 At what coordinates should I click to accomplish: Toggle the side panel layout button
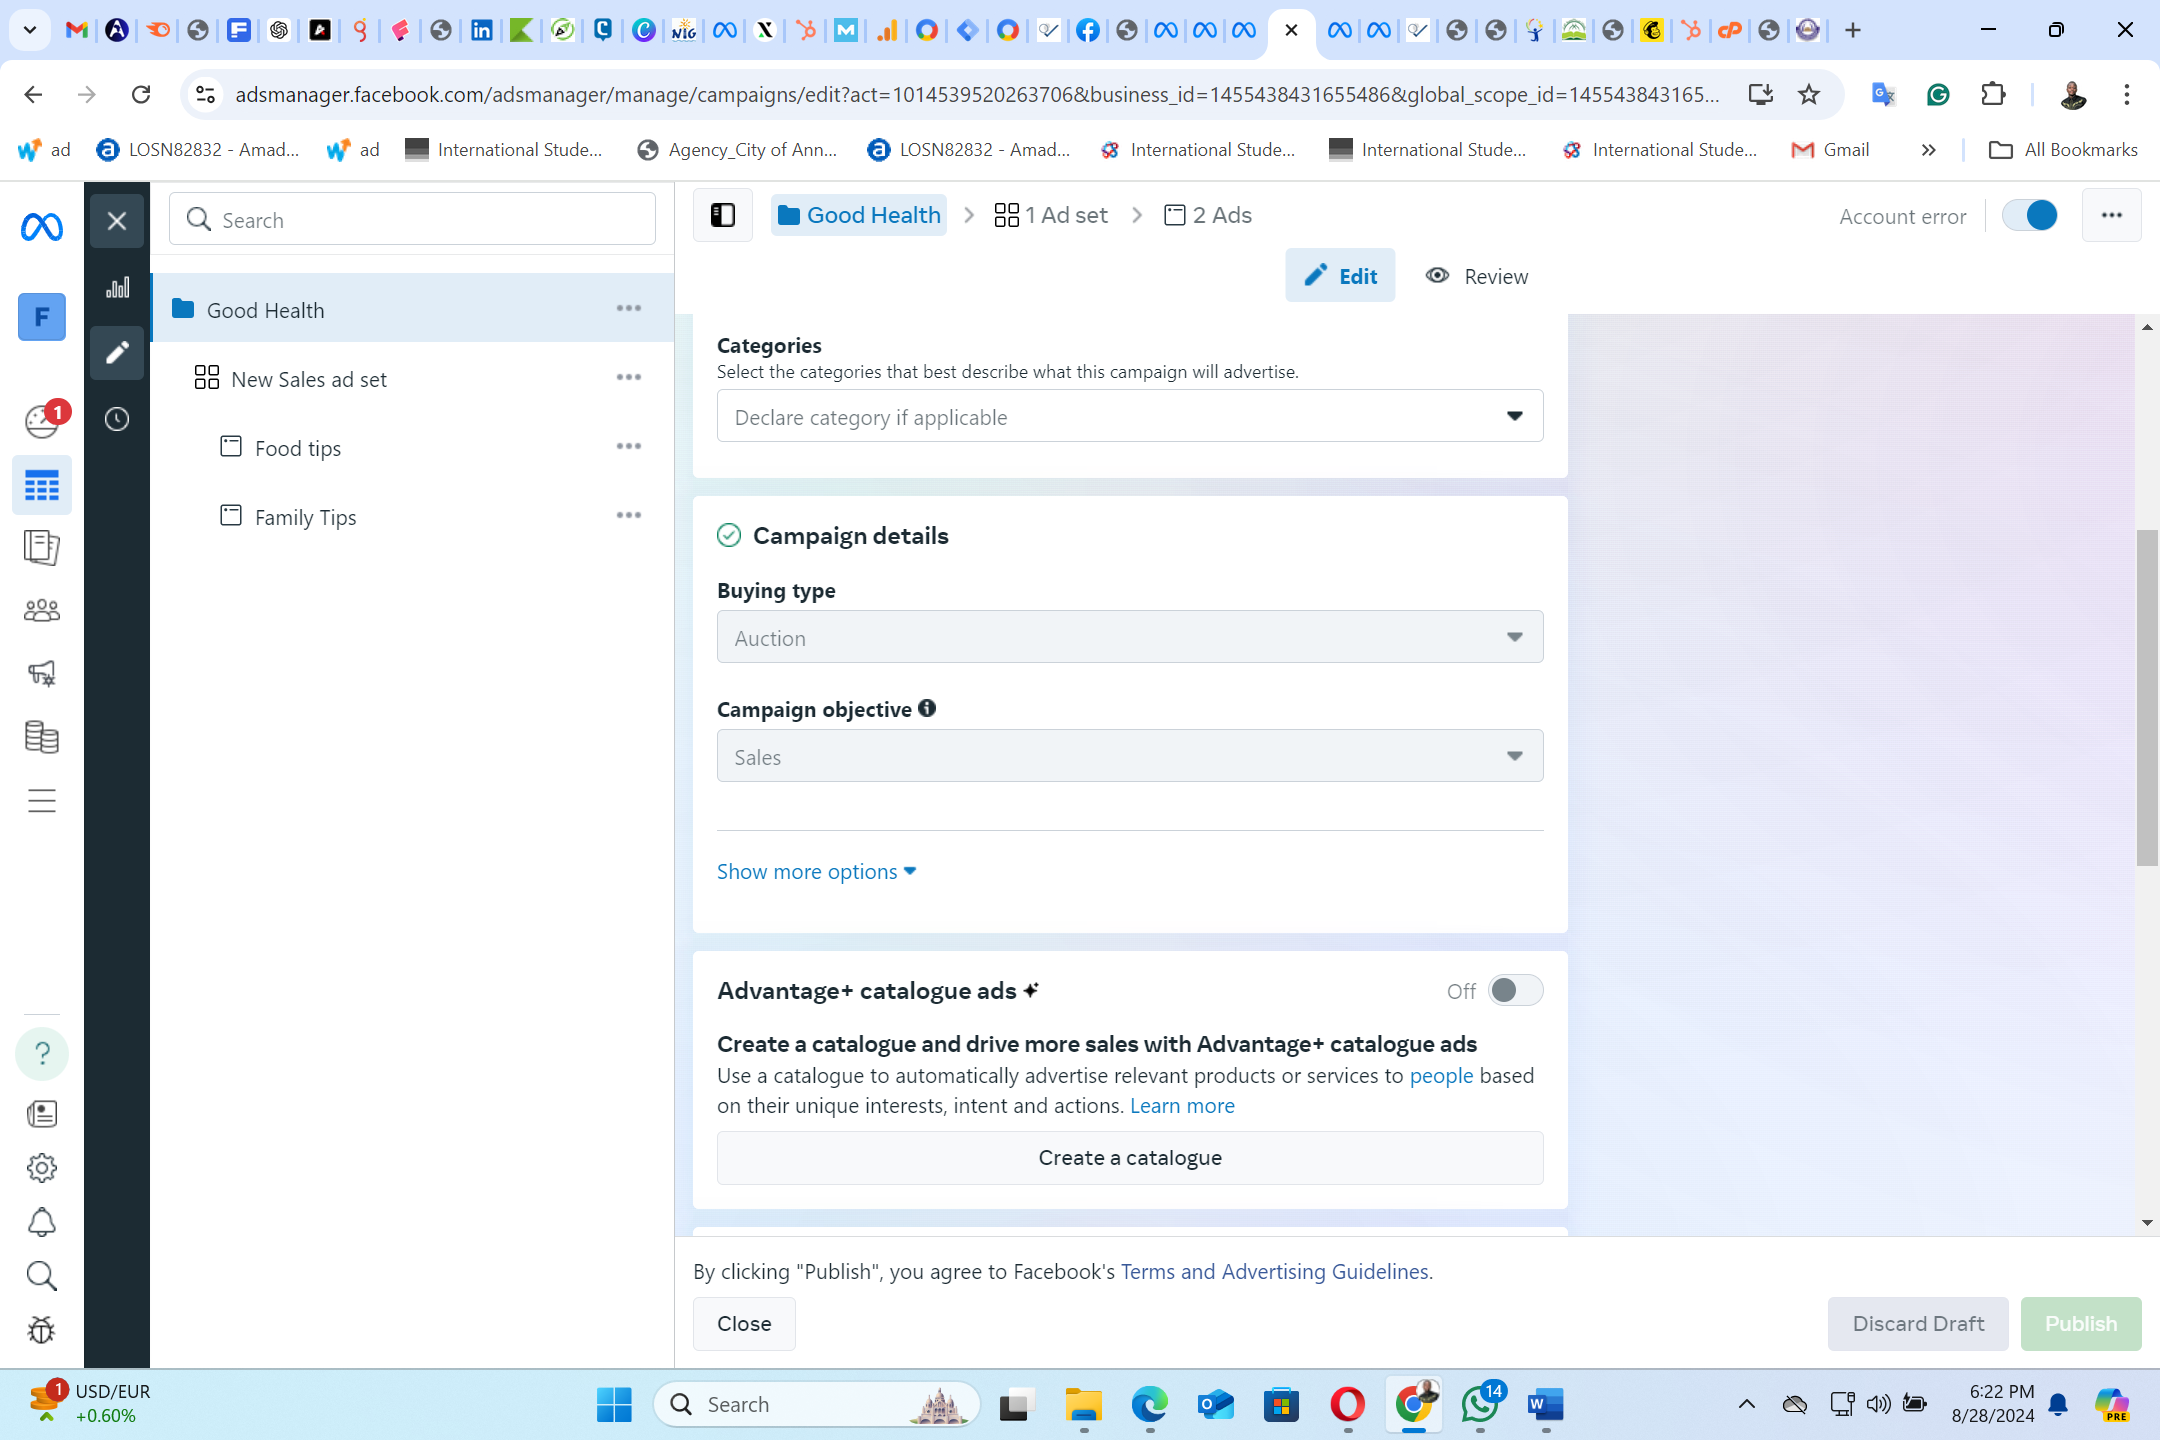pos(723,215)
